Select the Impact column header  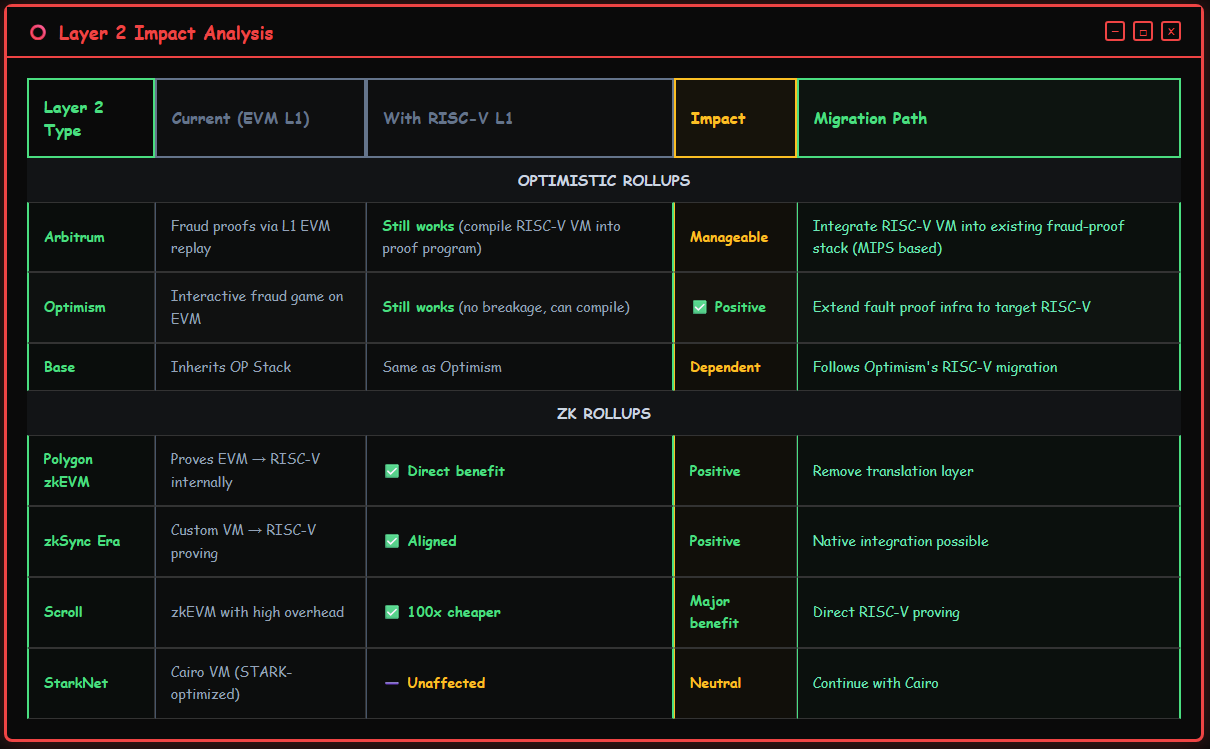click(735, 118)
